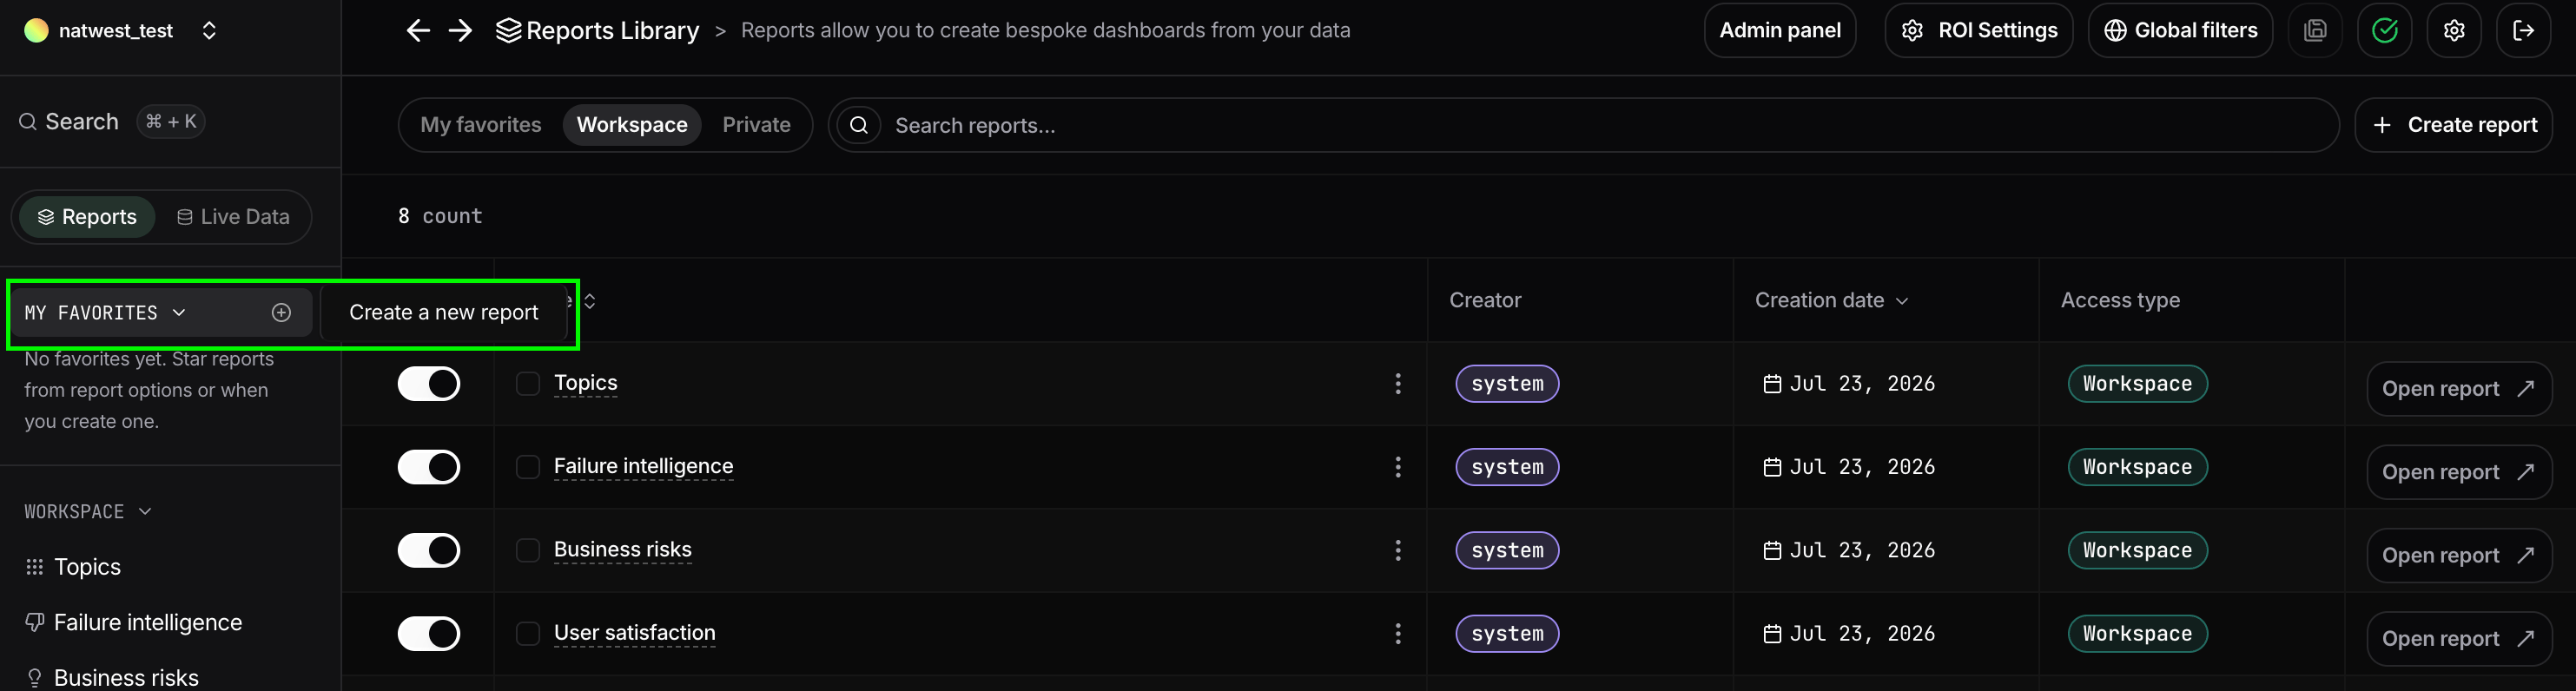Open report for User satisfaction row
The width and height of the screenshot is (2576, 691).
2459,638
